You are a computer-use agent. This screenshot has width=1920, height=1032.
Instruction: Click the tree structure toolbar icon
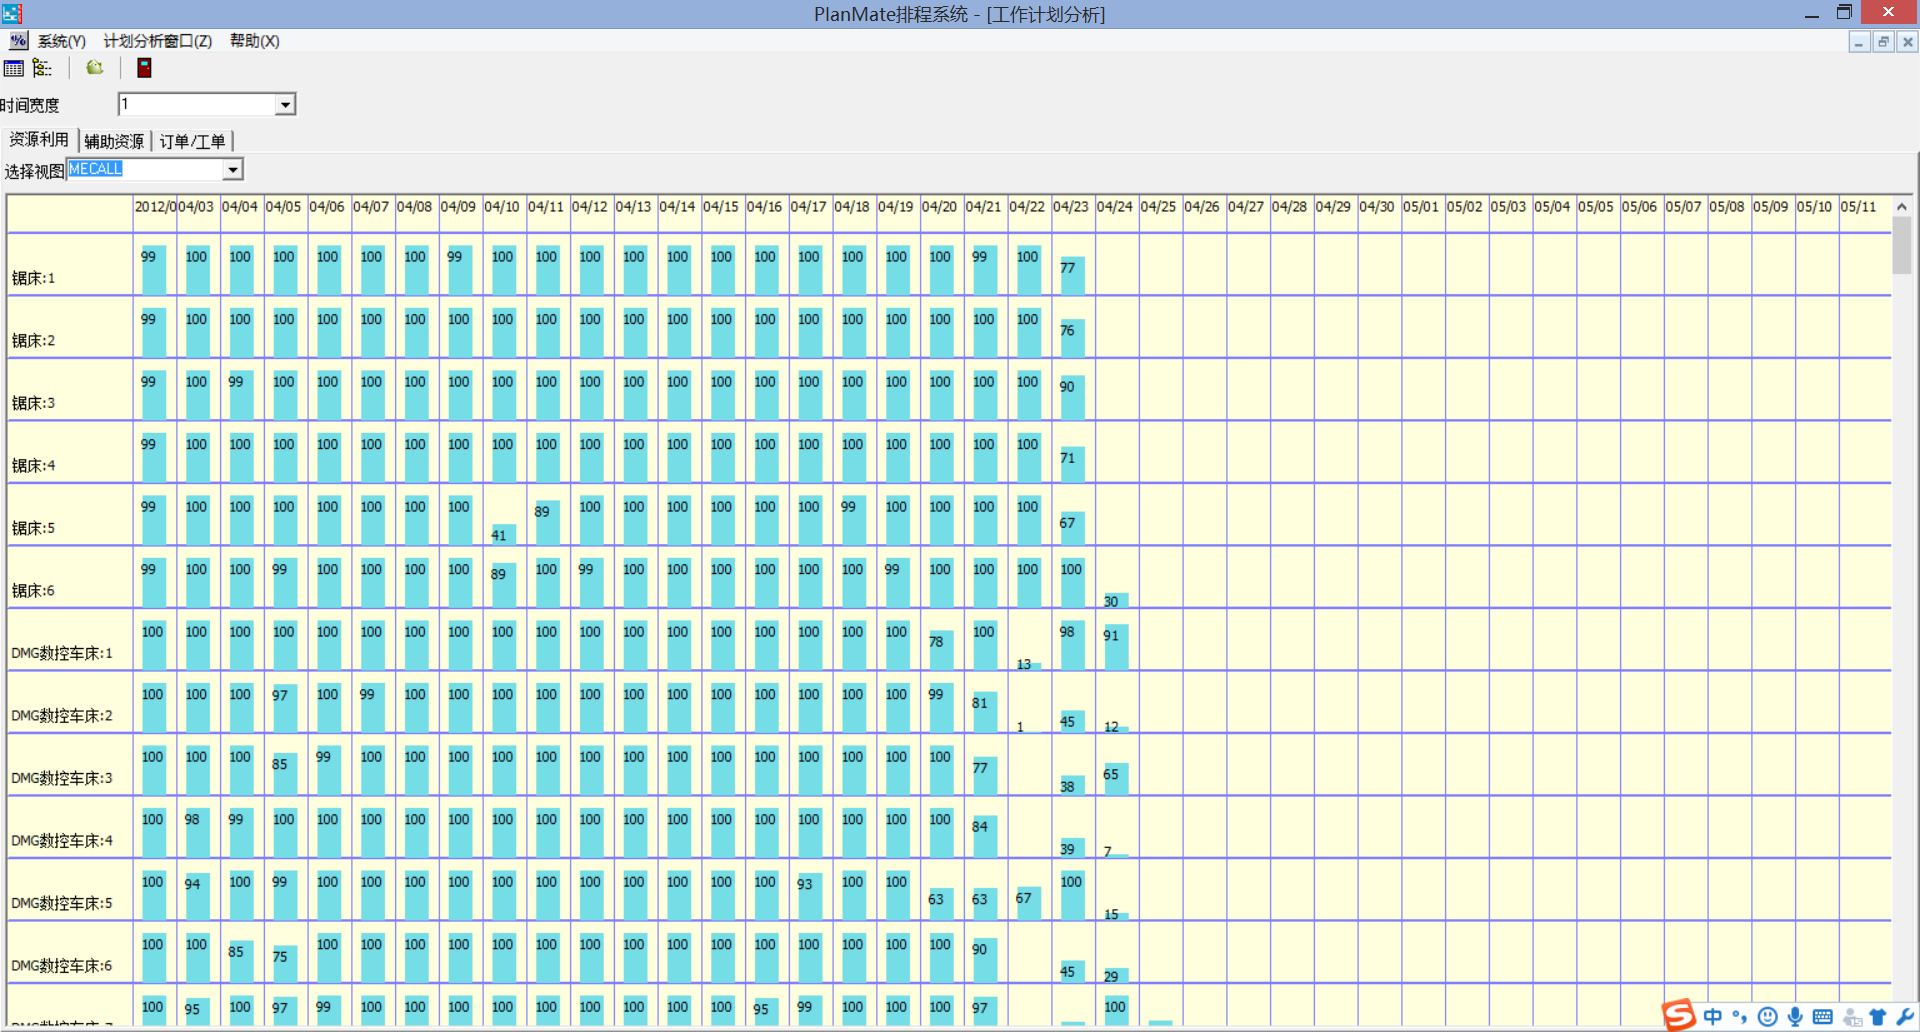coord(42,68)
